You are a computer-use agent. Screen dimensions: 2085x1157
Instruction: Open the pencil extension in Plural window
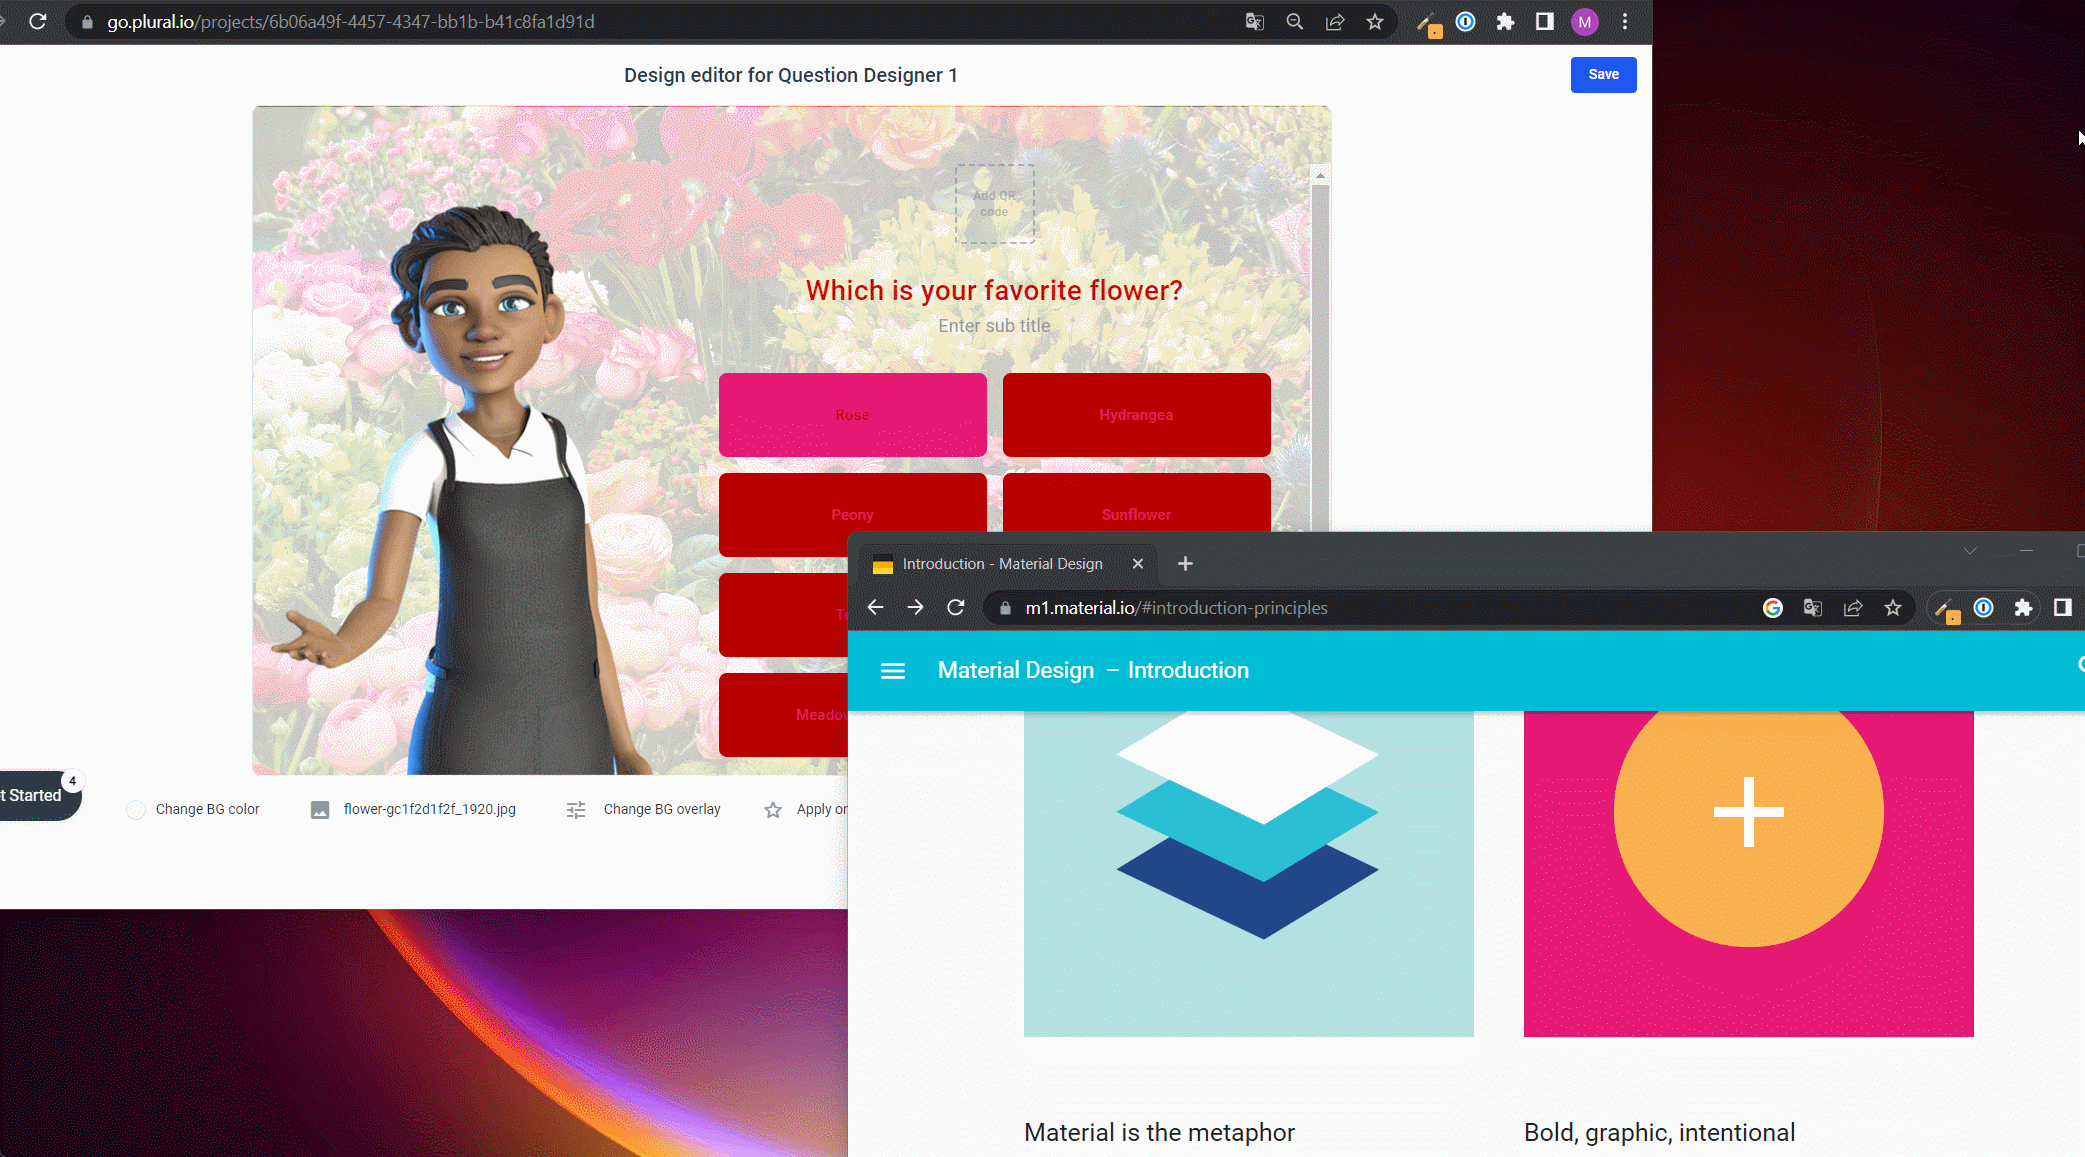point(1429,23)
